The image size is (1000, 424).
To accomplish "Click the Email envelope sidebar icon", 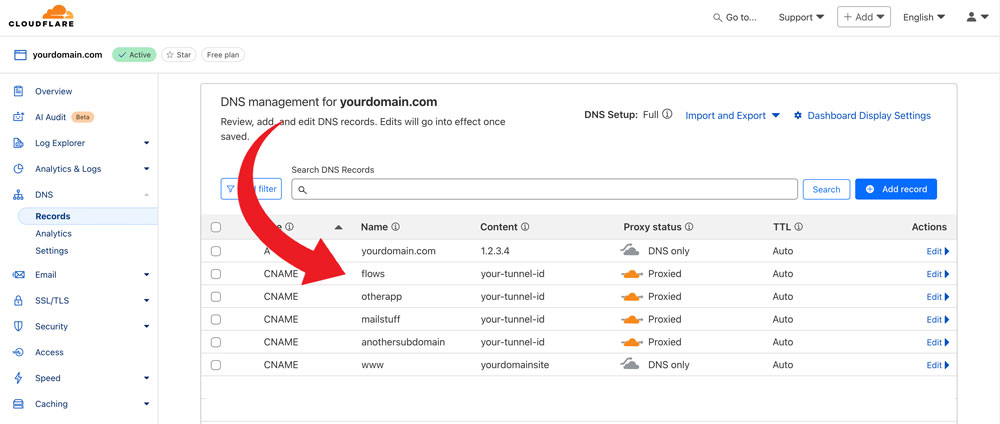I will tap(18, 275).
